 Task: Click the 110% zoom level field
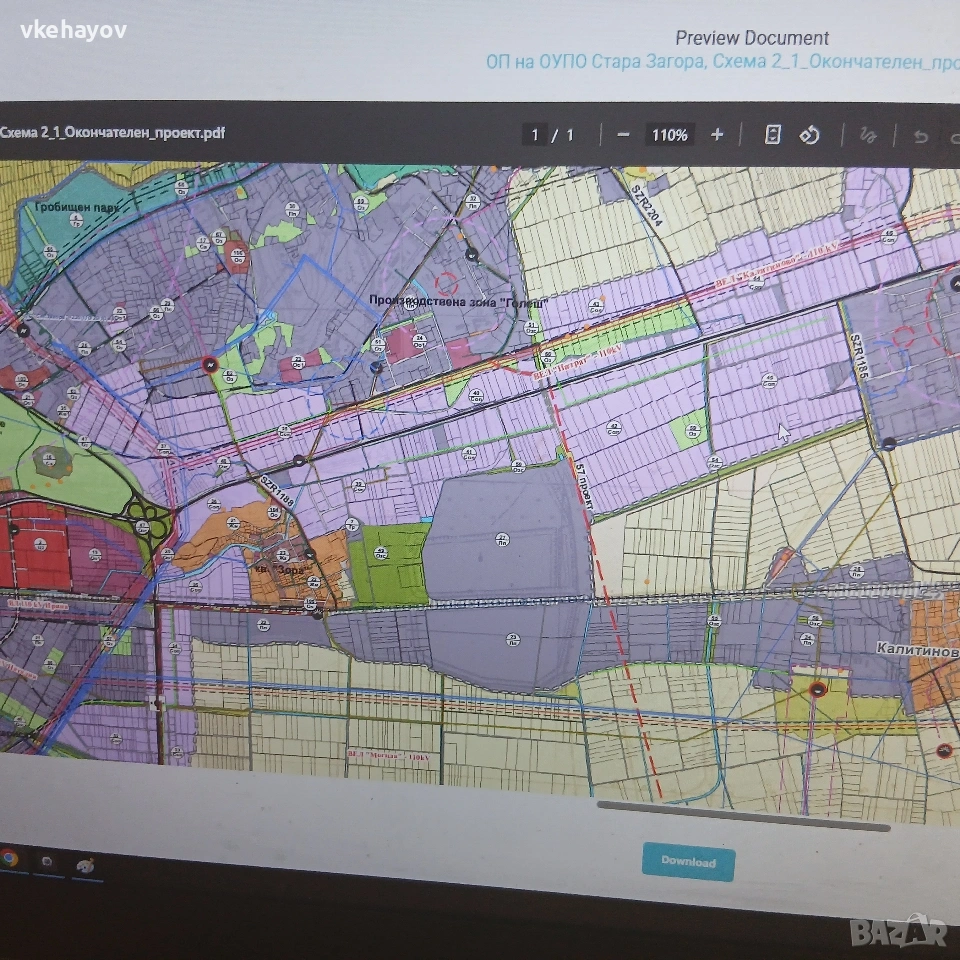pos(669,135)
